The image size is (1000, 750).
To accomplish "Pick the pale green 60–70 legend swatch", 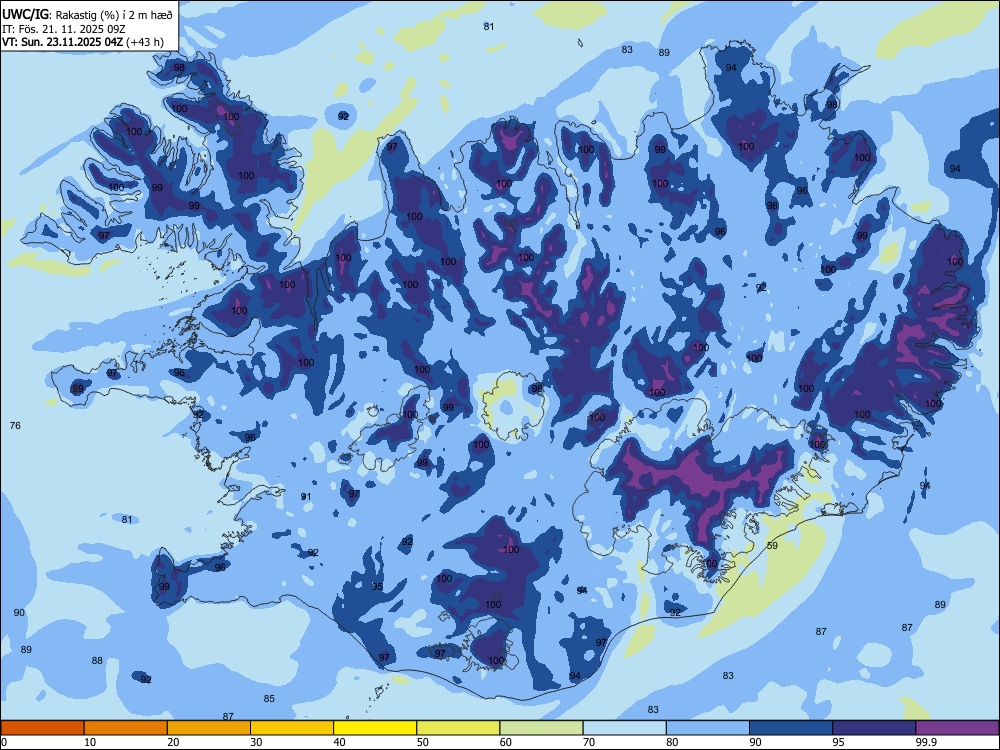I will [x=541, y=728].
